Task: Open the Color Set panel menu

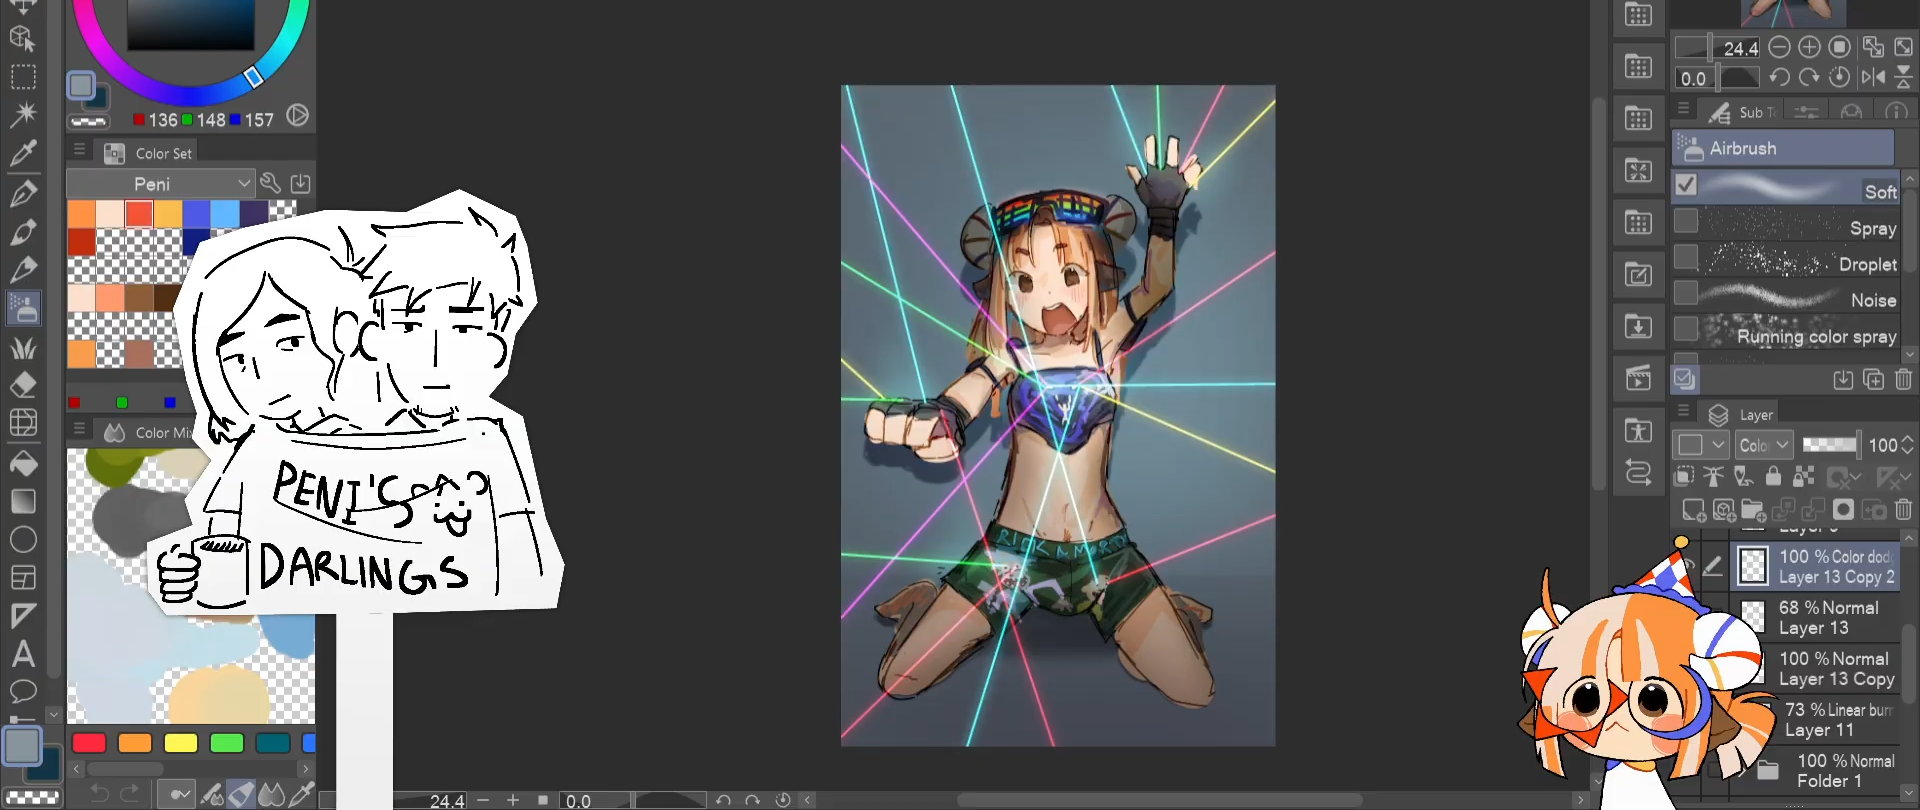Action: coord(79,150)
